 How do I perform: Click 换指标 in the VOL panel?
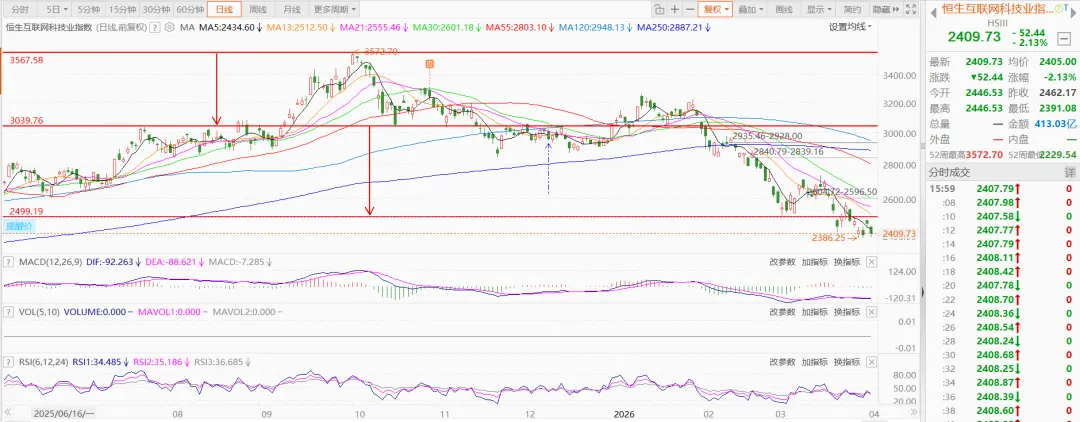[x=847, y=312]
